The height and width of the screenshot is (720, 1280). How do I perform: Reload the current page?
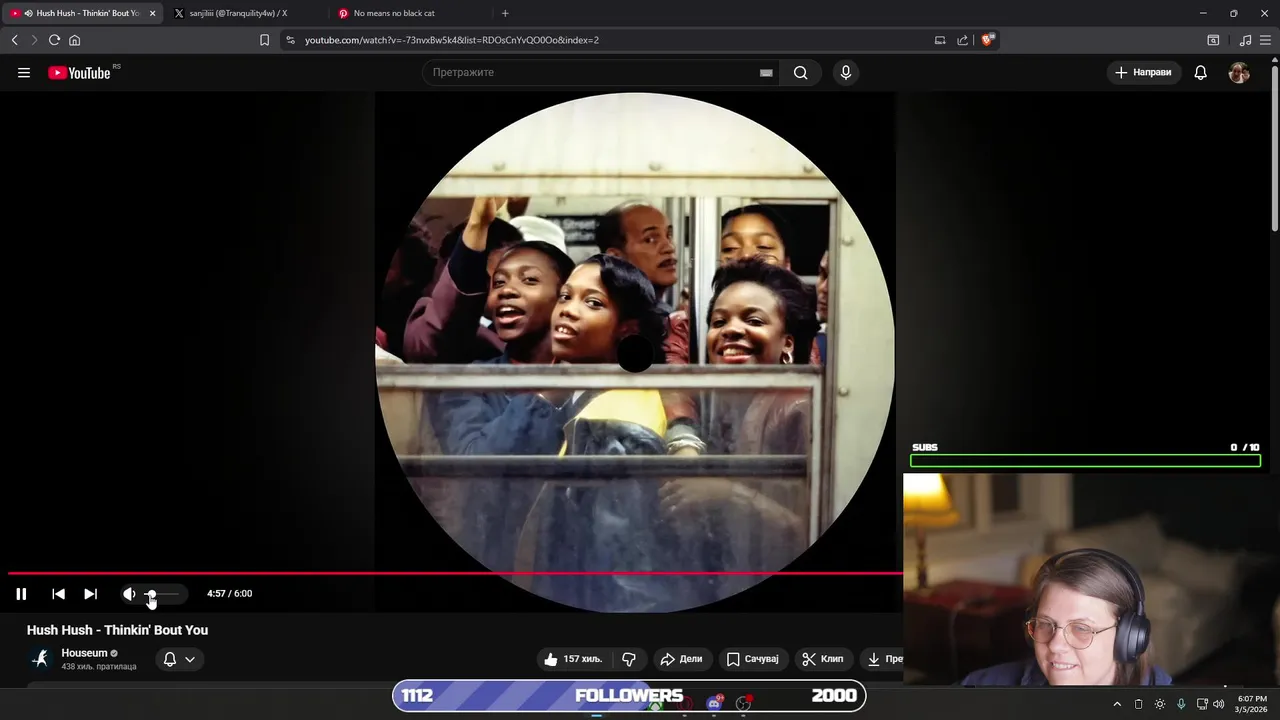pos(54,40)
